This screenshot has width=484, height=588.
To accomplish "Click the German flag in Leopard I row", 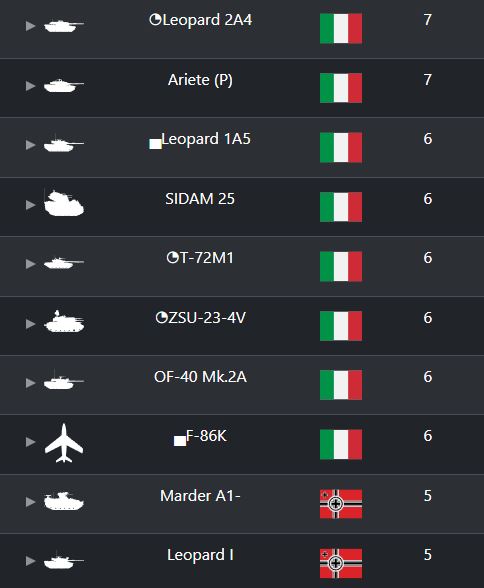I will (341, 564).
